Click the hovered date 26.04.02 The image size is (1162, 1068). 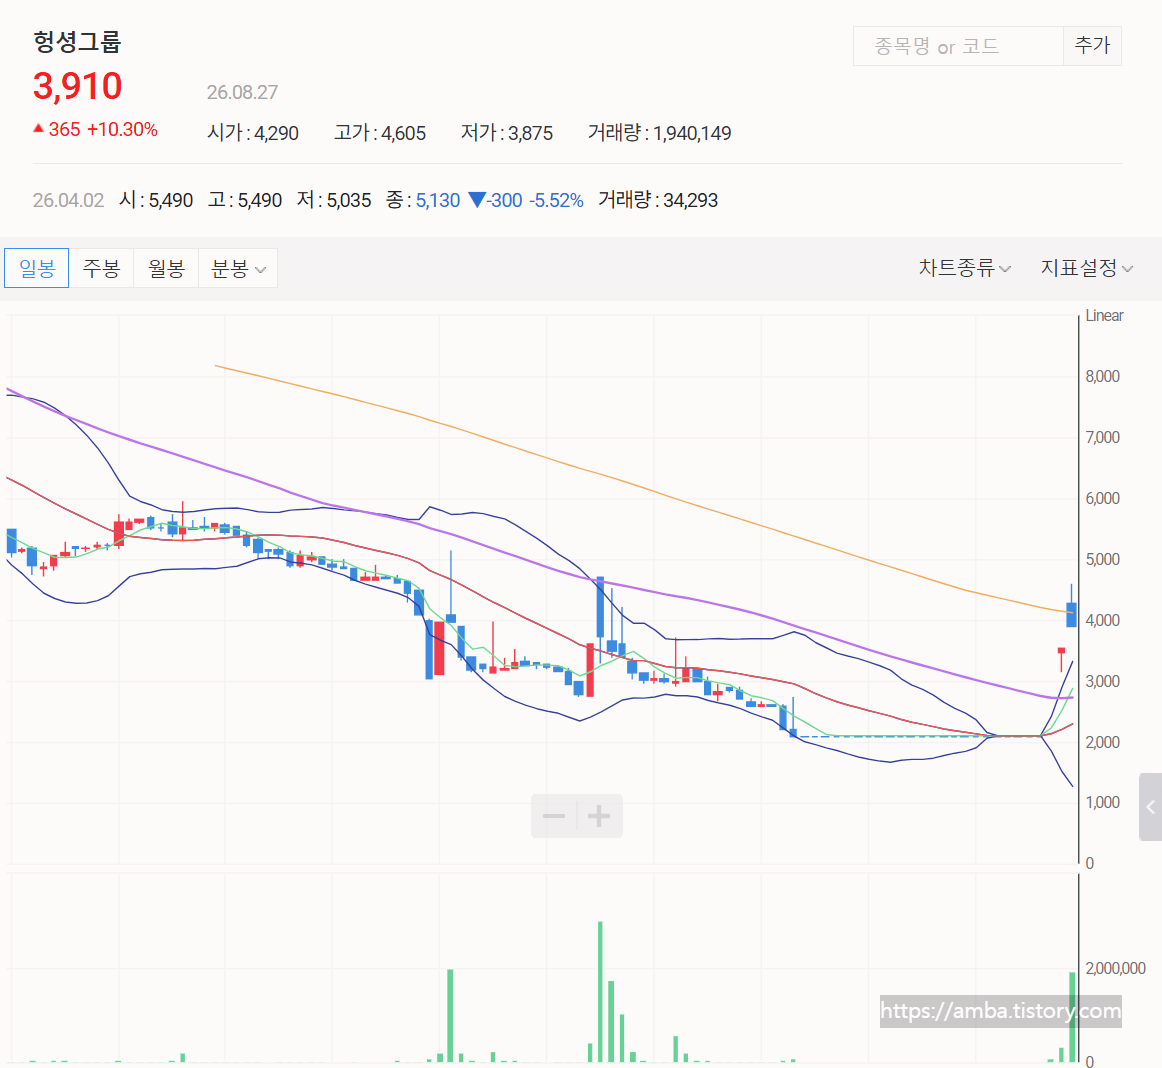pos(68,201)
